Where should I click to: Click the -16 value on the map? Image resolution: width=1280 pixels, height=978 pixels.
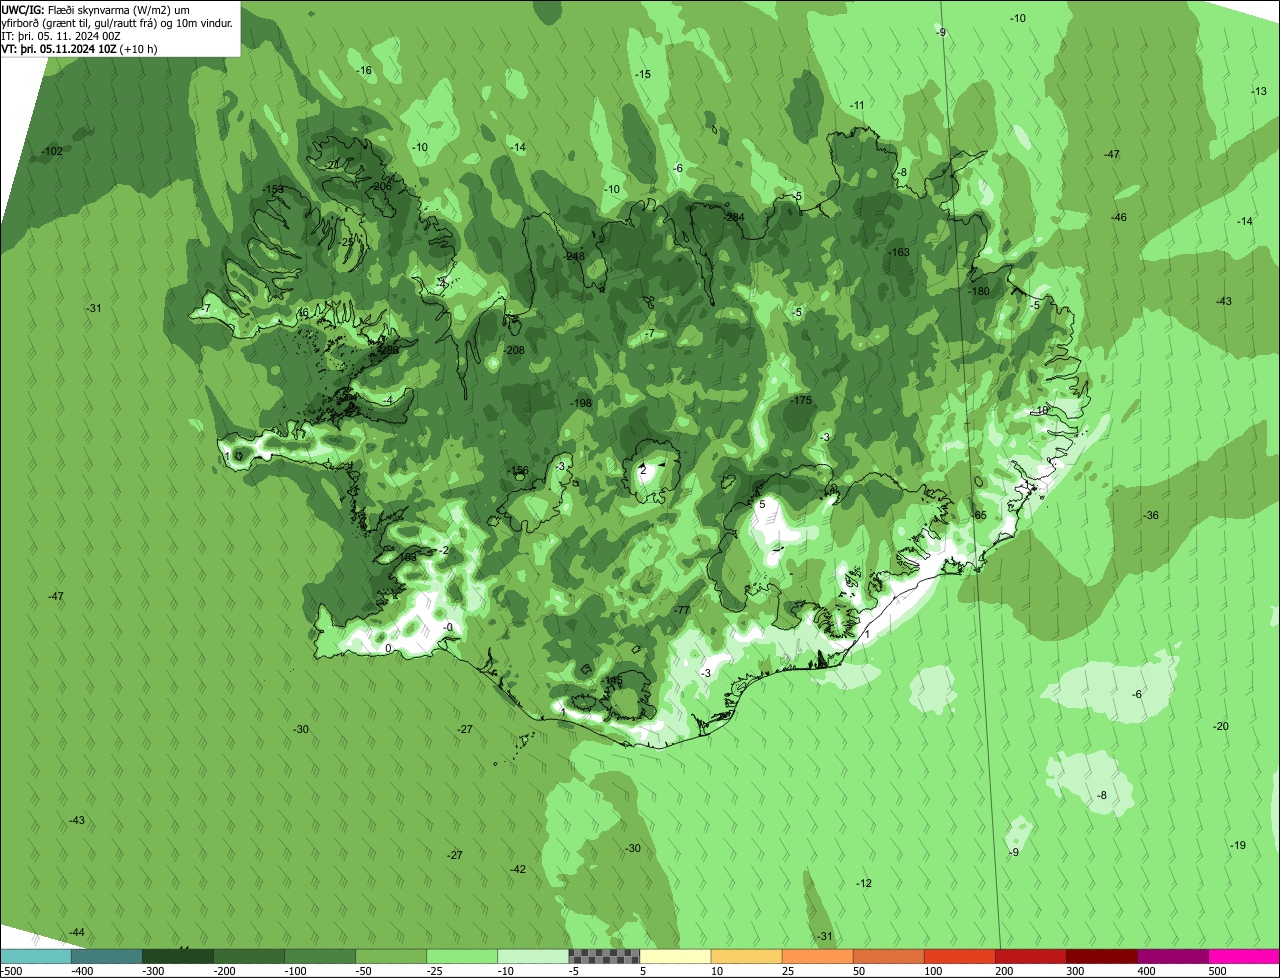click(364, 70)
